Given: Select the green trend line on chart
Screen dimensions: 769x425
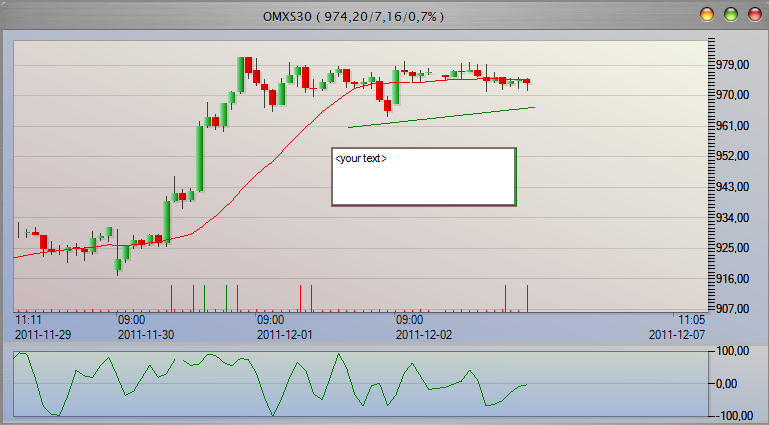Looking at the screenshot, I should [441, 117].
